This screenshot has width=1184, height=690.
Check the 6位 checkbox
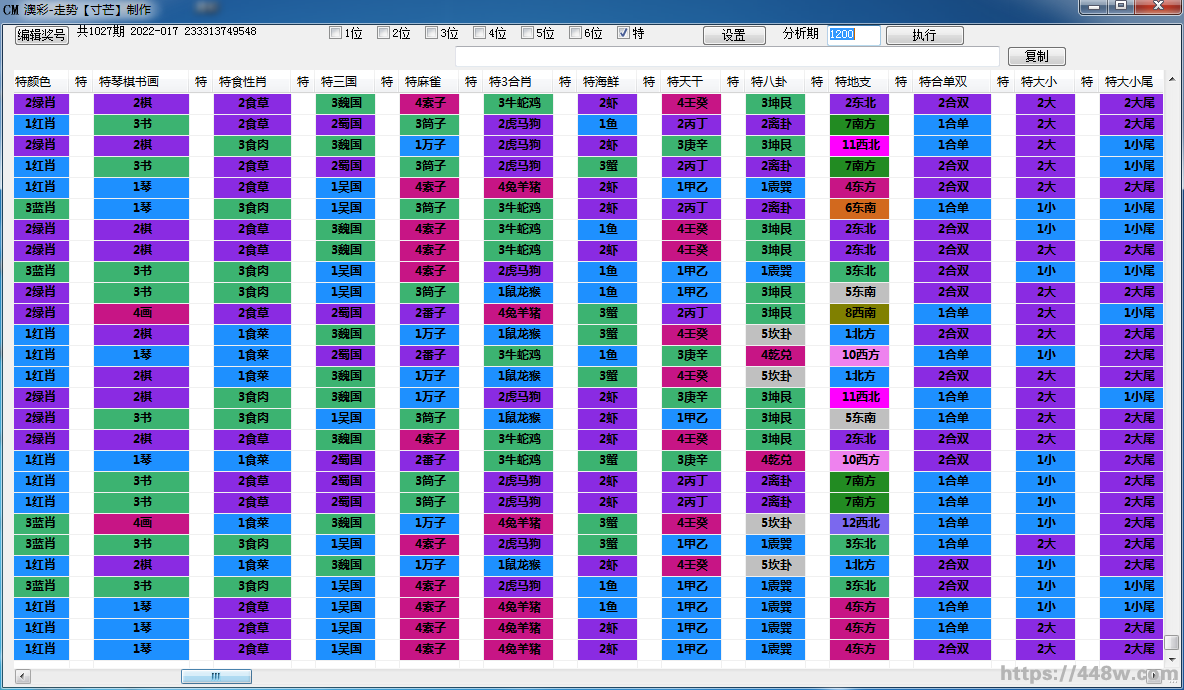[x=576, y=33]
